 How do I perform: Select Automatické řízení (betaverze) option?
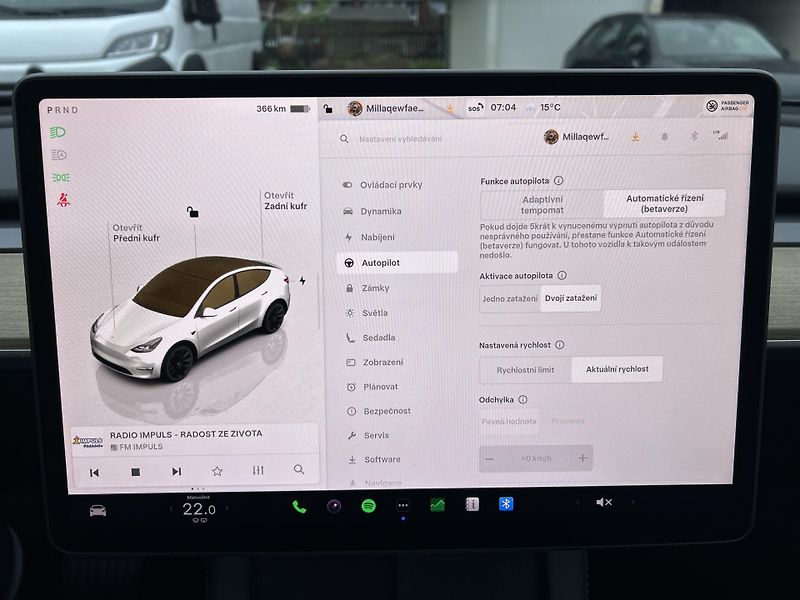click(x=664, y=204)
